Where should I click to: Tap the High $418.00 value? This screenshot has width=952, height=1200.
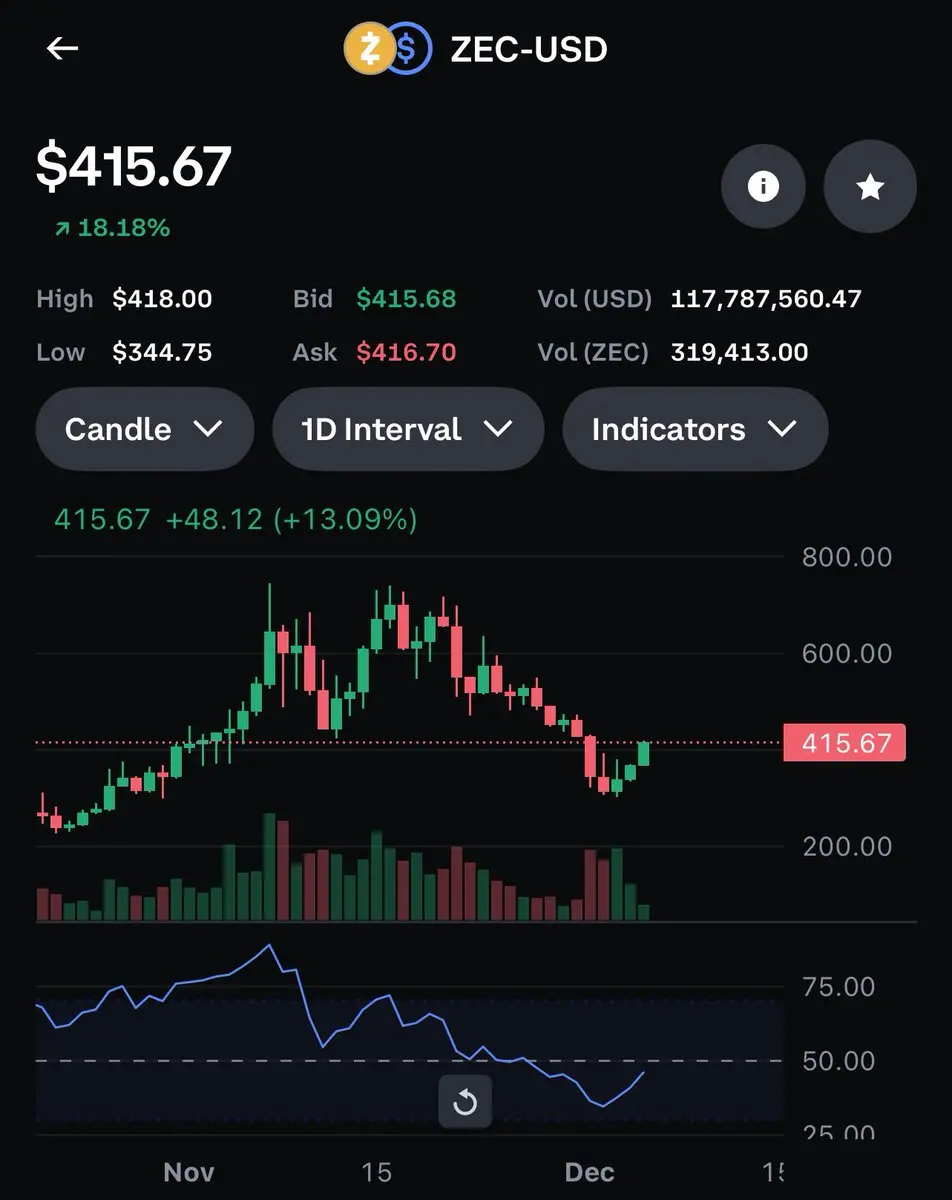click(162, 299)
